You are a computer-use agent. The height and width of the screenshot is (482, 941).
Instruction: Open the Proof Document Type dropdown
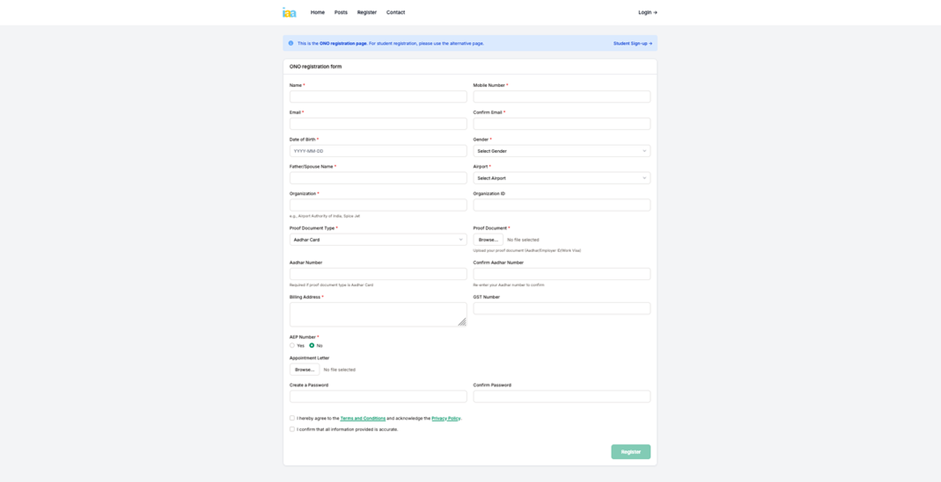(x=378, y=240)
